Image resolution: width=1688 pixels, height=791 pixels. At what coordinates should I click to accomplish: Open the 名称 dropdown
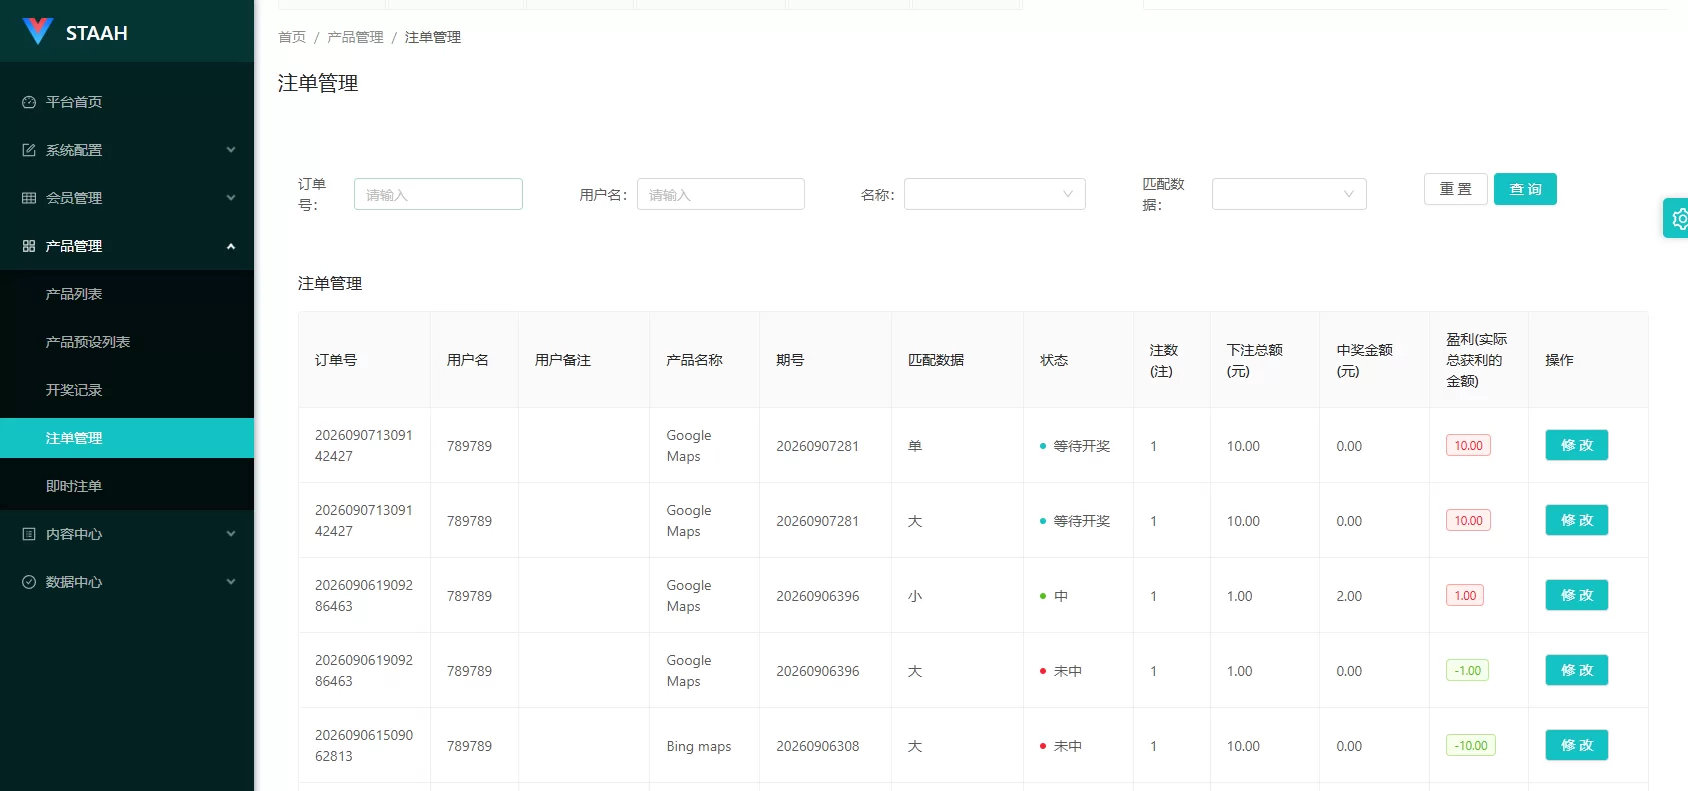pyautogui.click(x=995, y=194)
